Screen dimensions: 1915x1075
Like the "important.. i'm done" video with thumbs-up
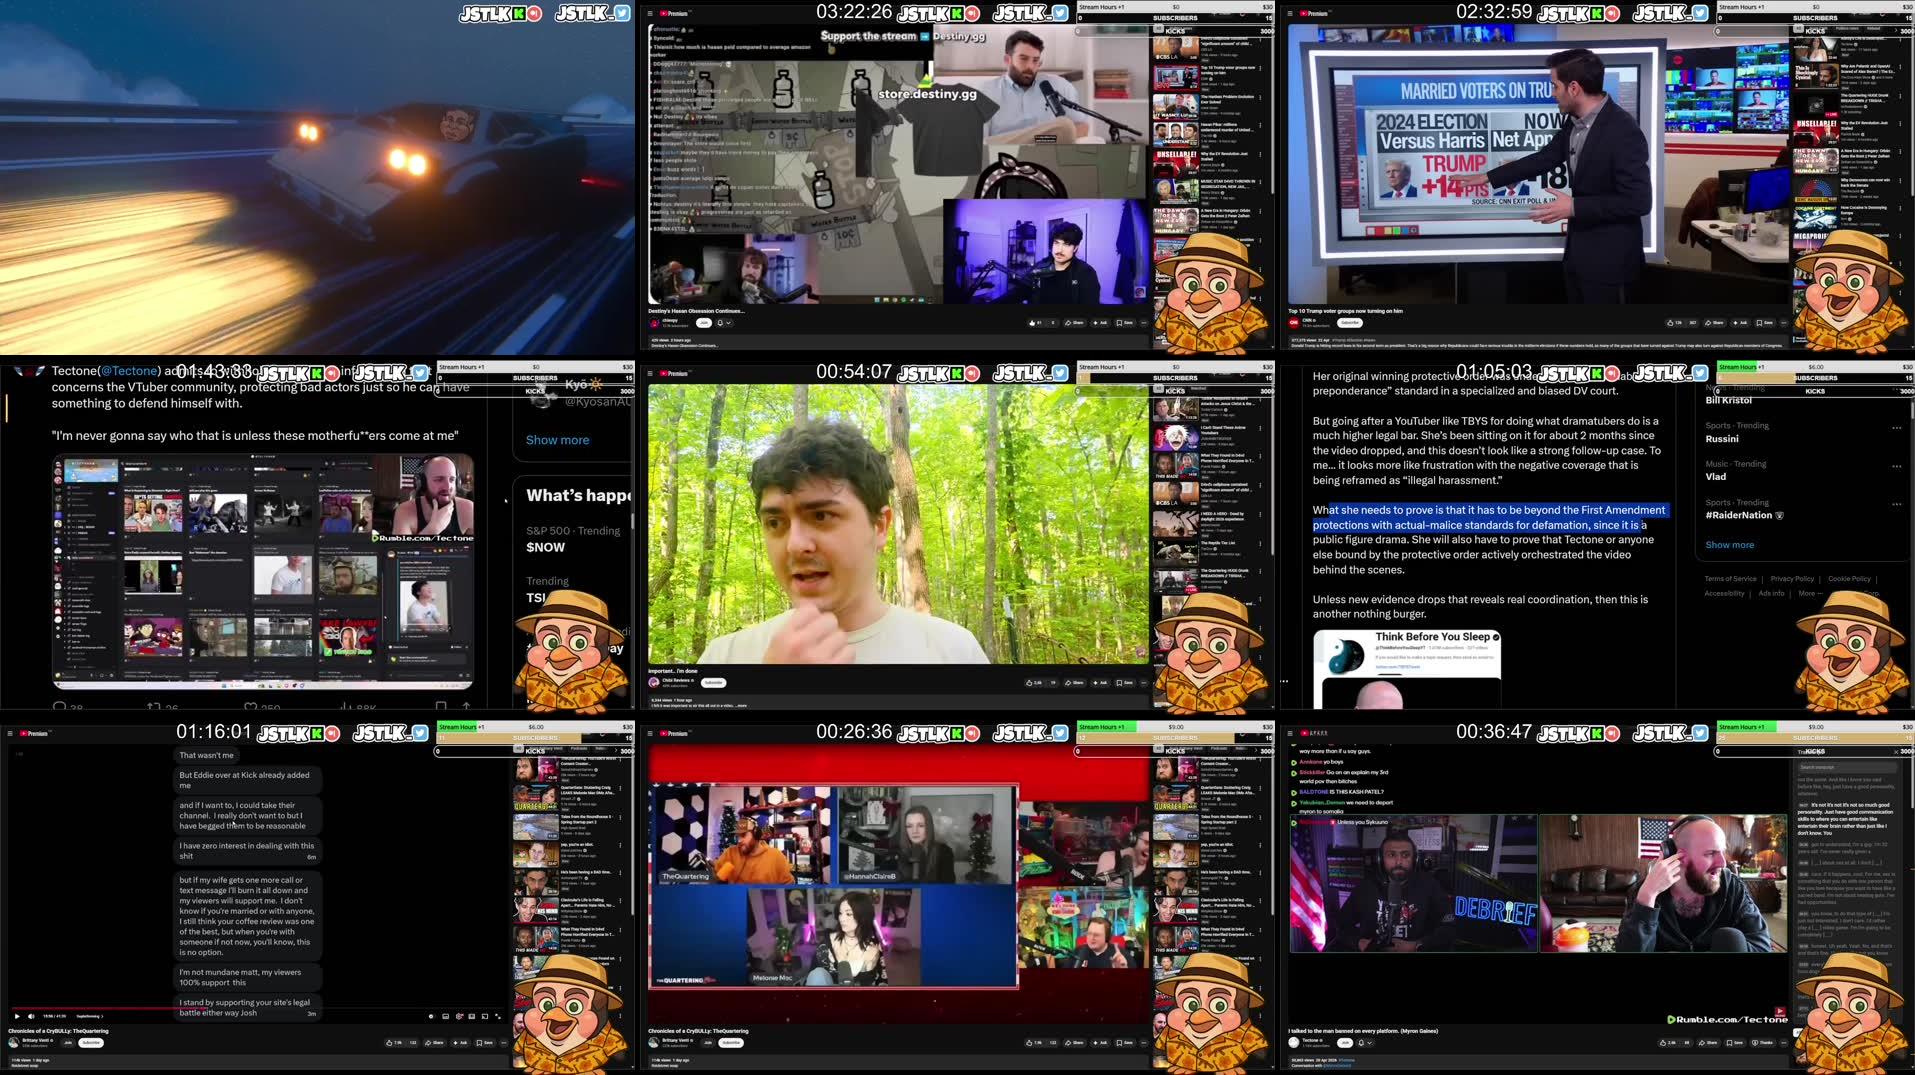(x=1029, y=683)
